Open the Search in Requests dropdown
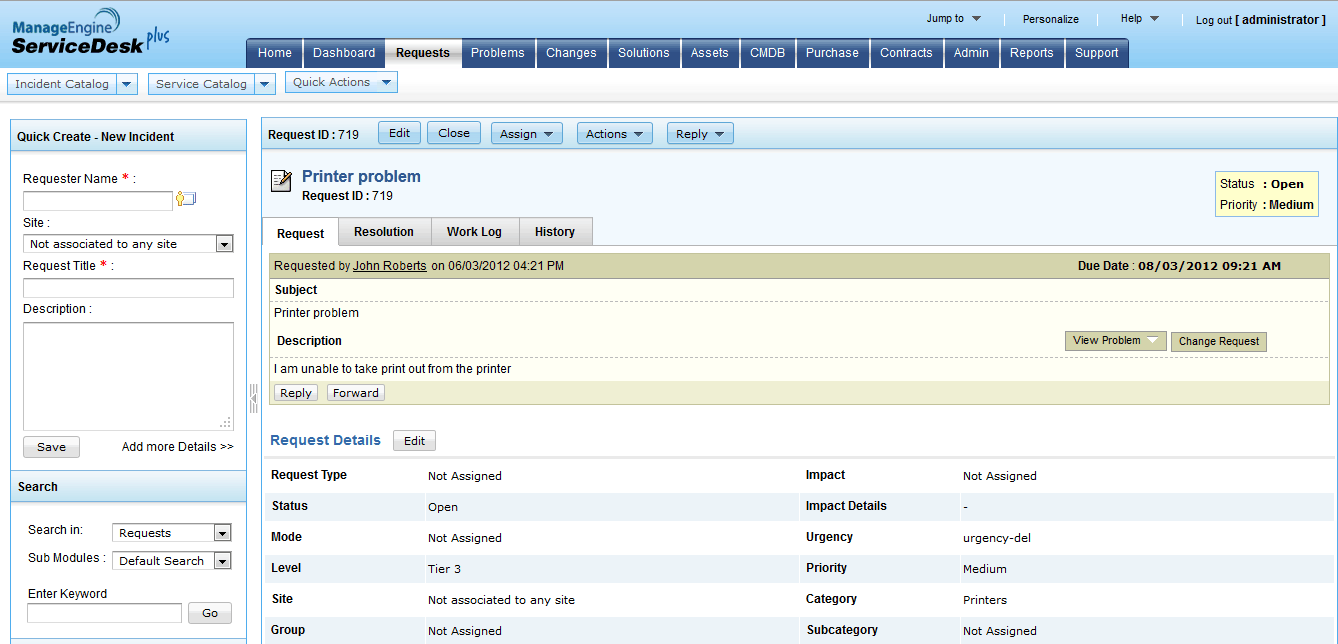Image resolution: width=1338 pixels, height=644 pixels. [x=171, y=533]
